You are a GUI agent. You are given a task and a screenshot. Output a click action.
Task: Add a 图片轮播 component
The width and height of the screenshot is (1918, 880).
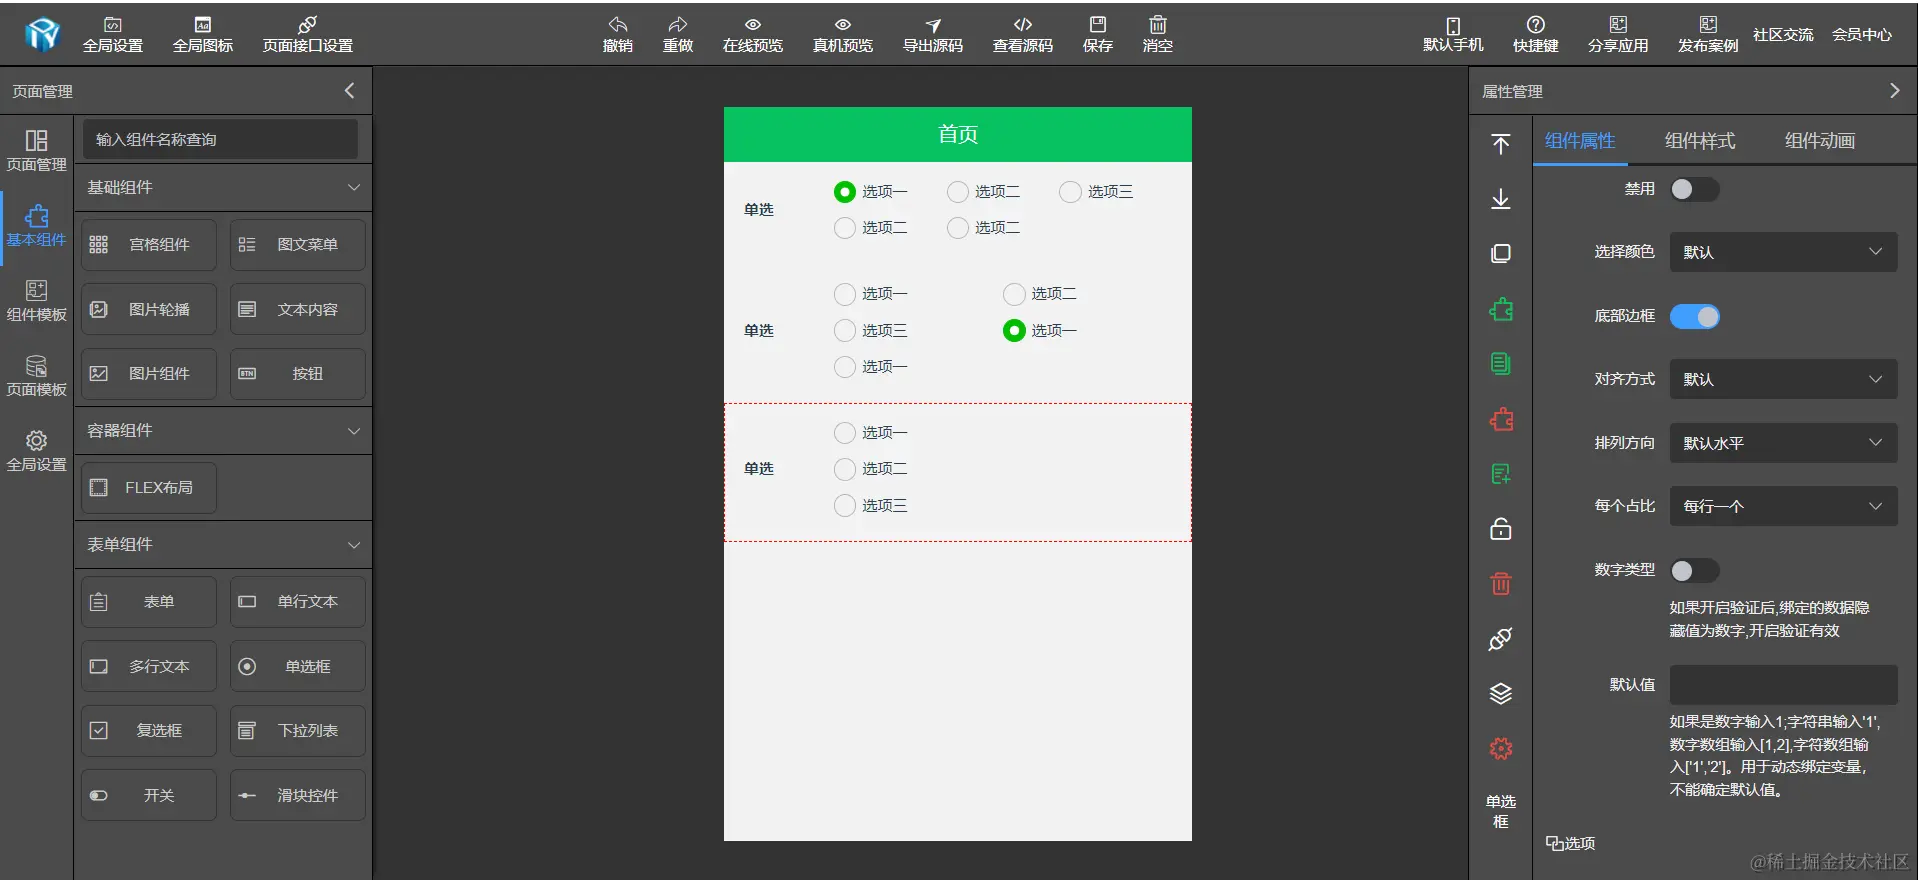click(x=149, y=310)
